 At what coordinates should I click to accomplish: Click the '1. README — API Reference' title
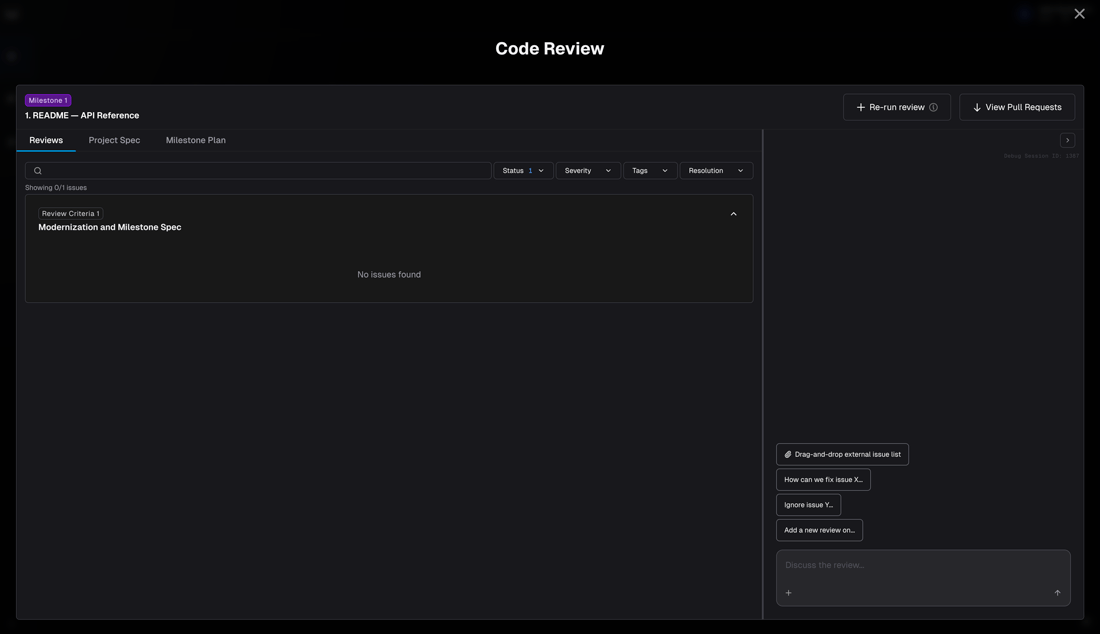(82, 116)
